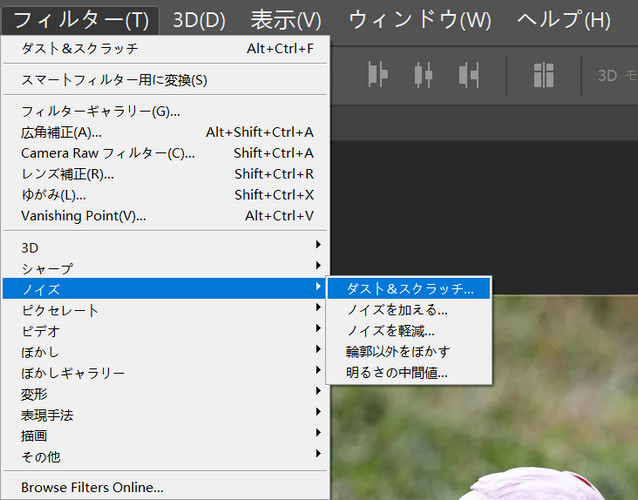Image resolution: width=638 pixels, height=500 pixels.
Task: Open the ウィンドウ(W) menu
Action: 420,20
